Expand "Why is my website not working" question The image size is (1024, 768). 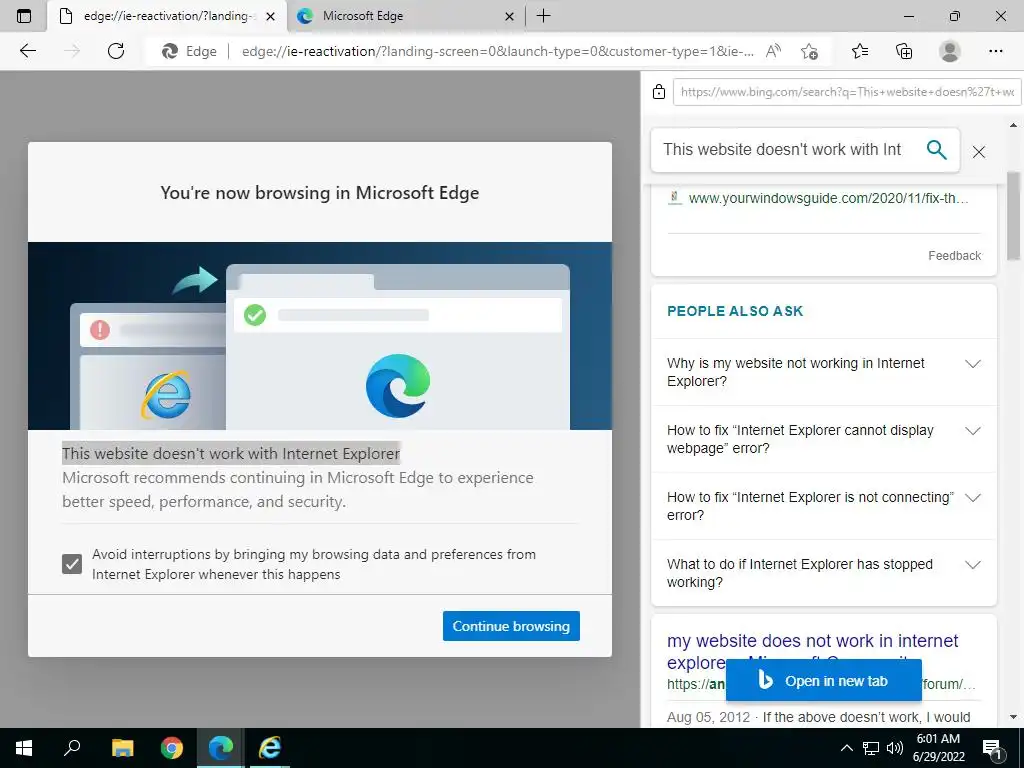tap(824, 372)
